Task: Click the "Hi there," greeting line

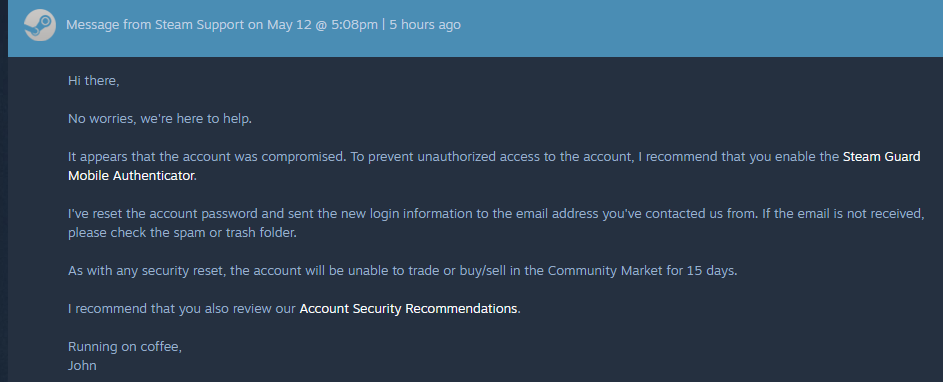Action: coord(93,81)
